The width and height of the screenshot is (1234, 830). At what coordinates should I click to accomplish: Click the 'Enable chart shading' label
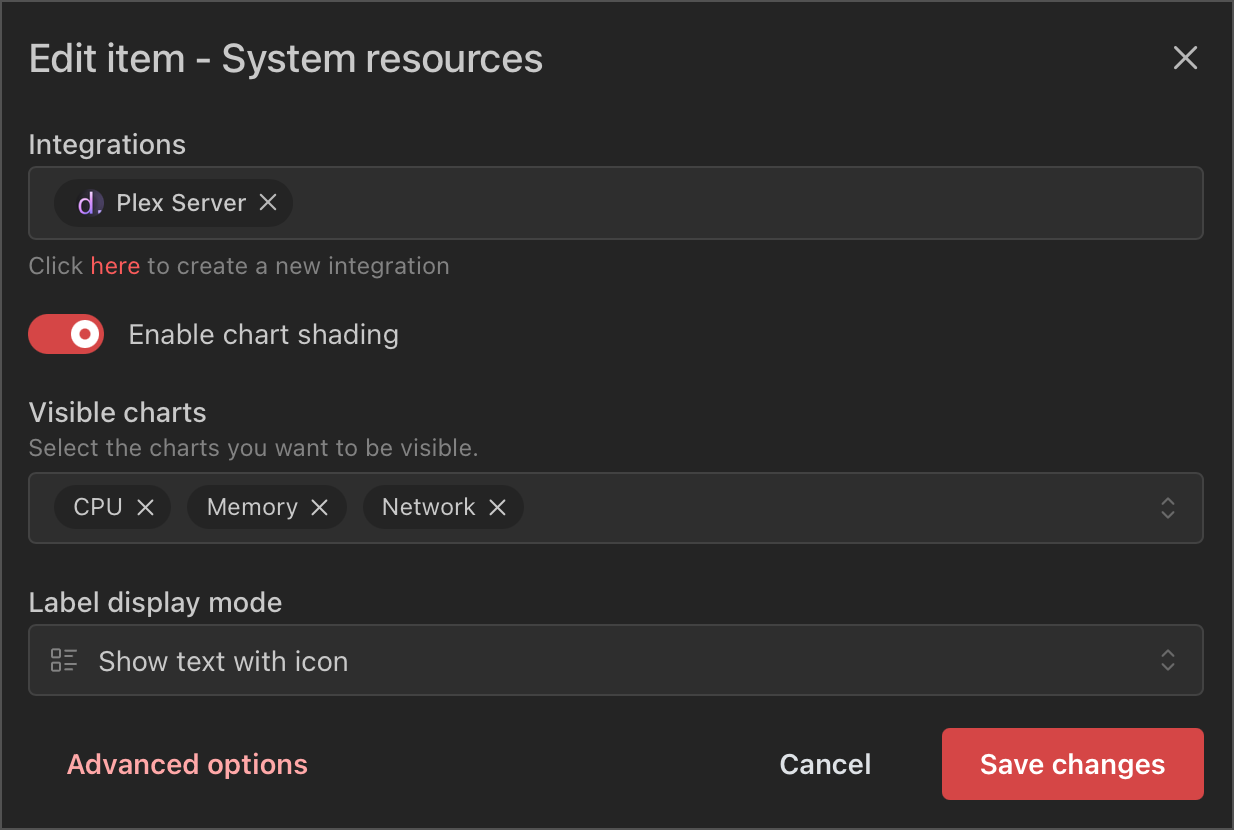point(263,334)
